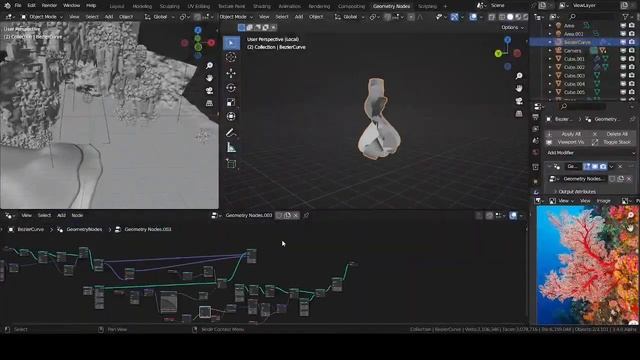Hide Cube.003 in viewport from outliner
The height and width of the screenshot is (360, 640).
[x=623, y=76]
